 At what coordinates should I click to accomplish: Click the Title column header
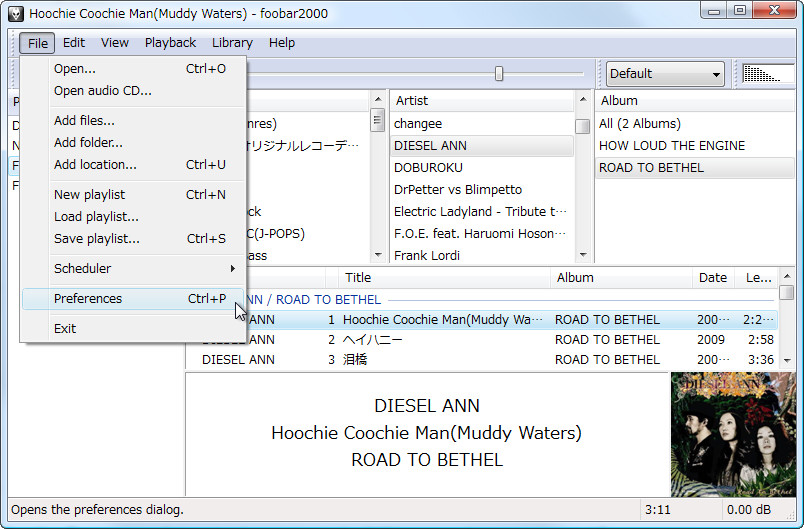pyautogui.click(x=445, y=278)
